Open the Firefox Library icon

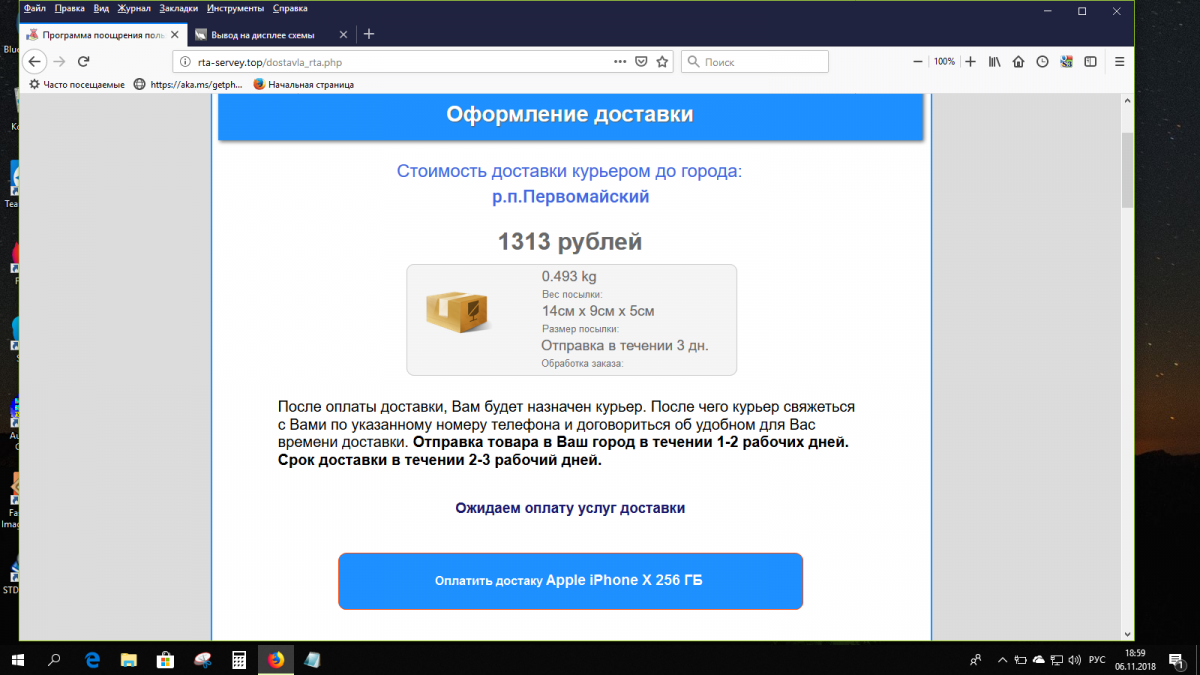pos(994,61)
